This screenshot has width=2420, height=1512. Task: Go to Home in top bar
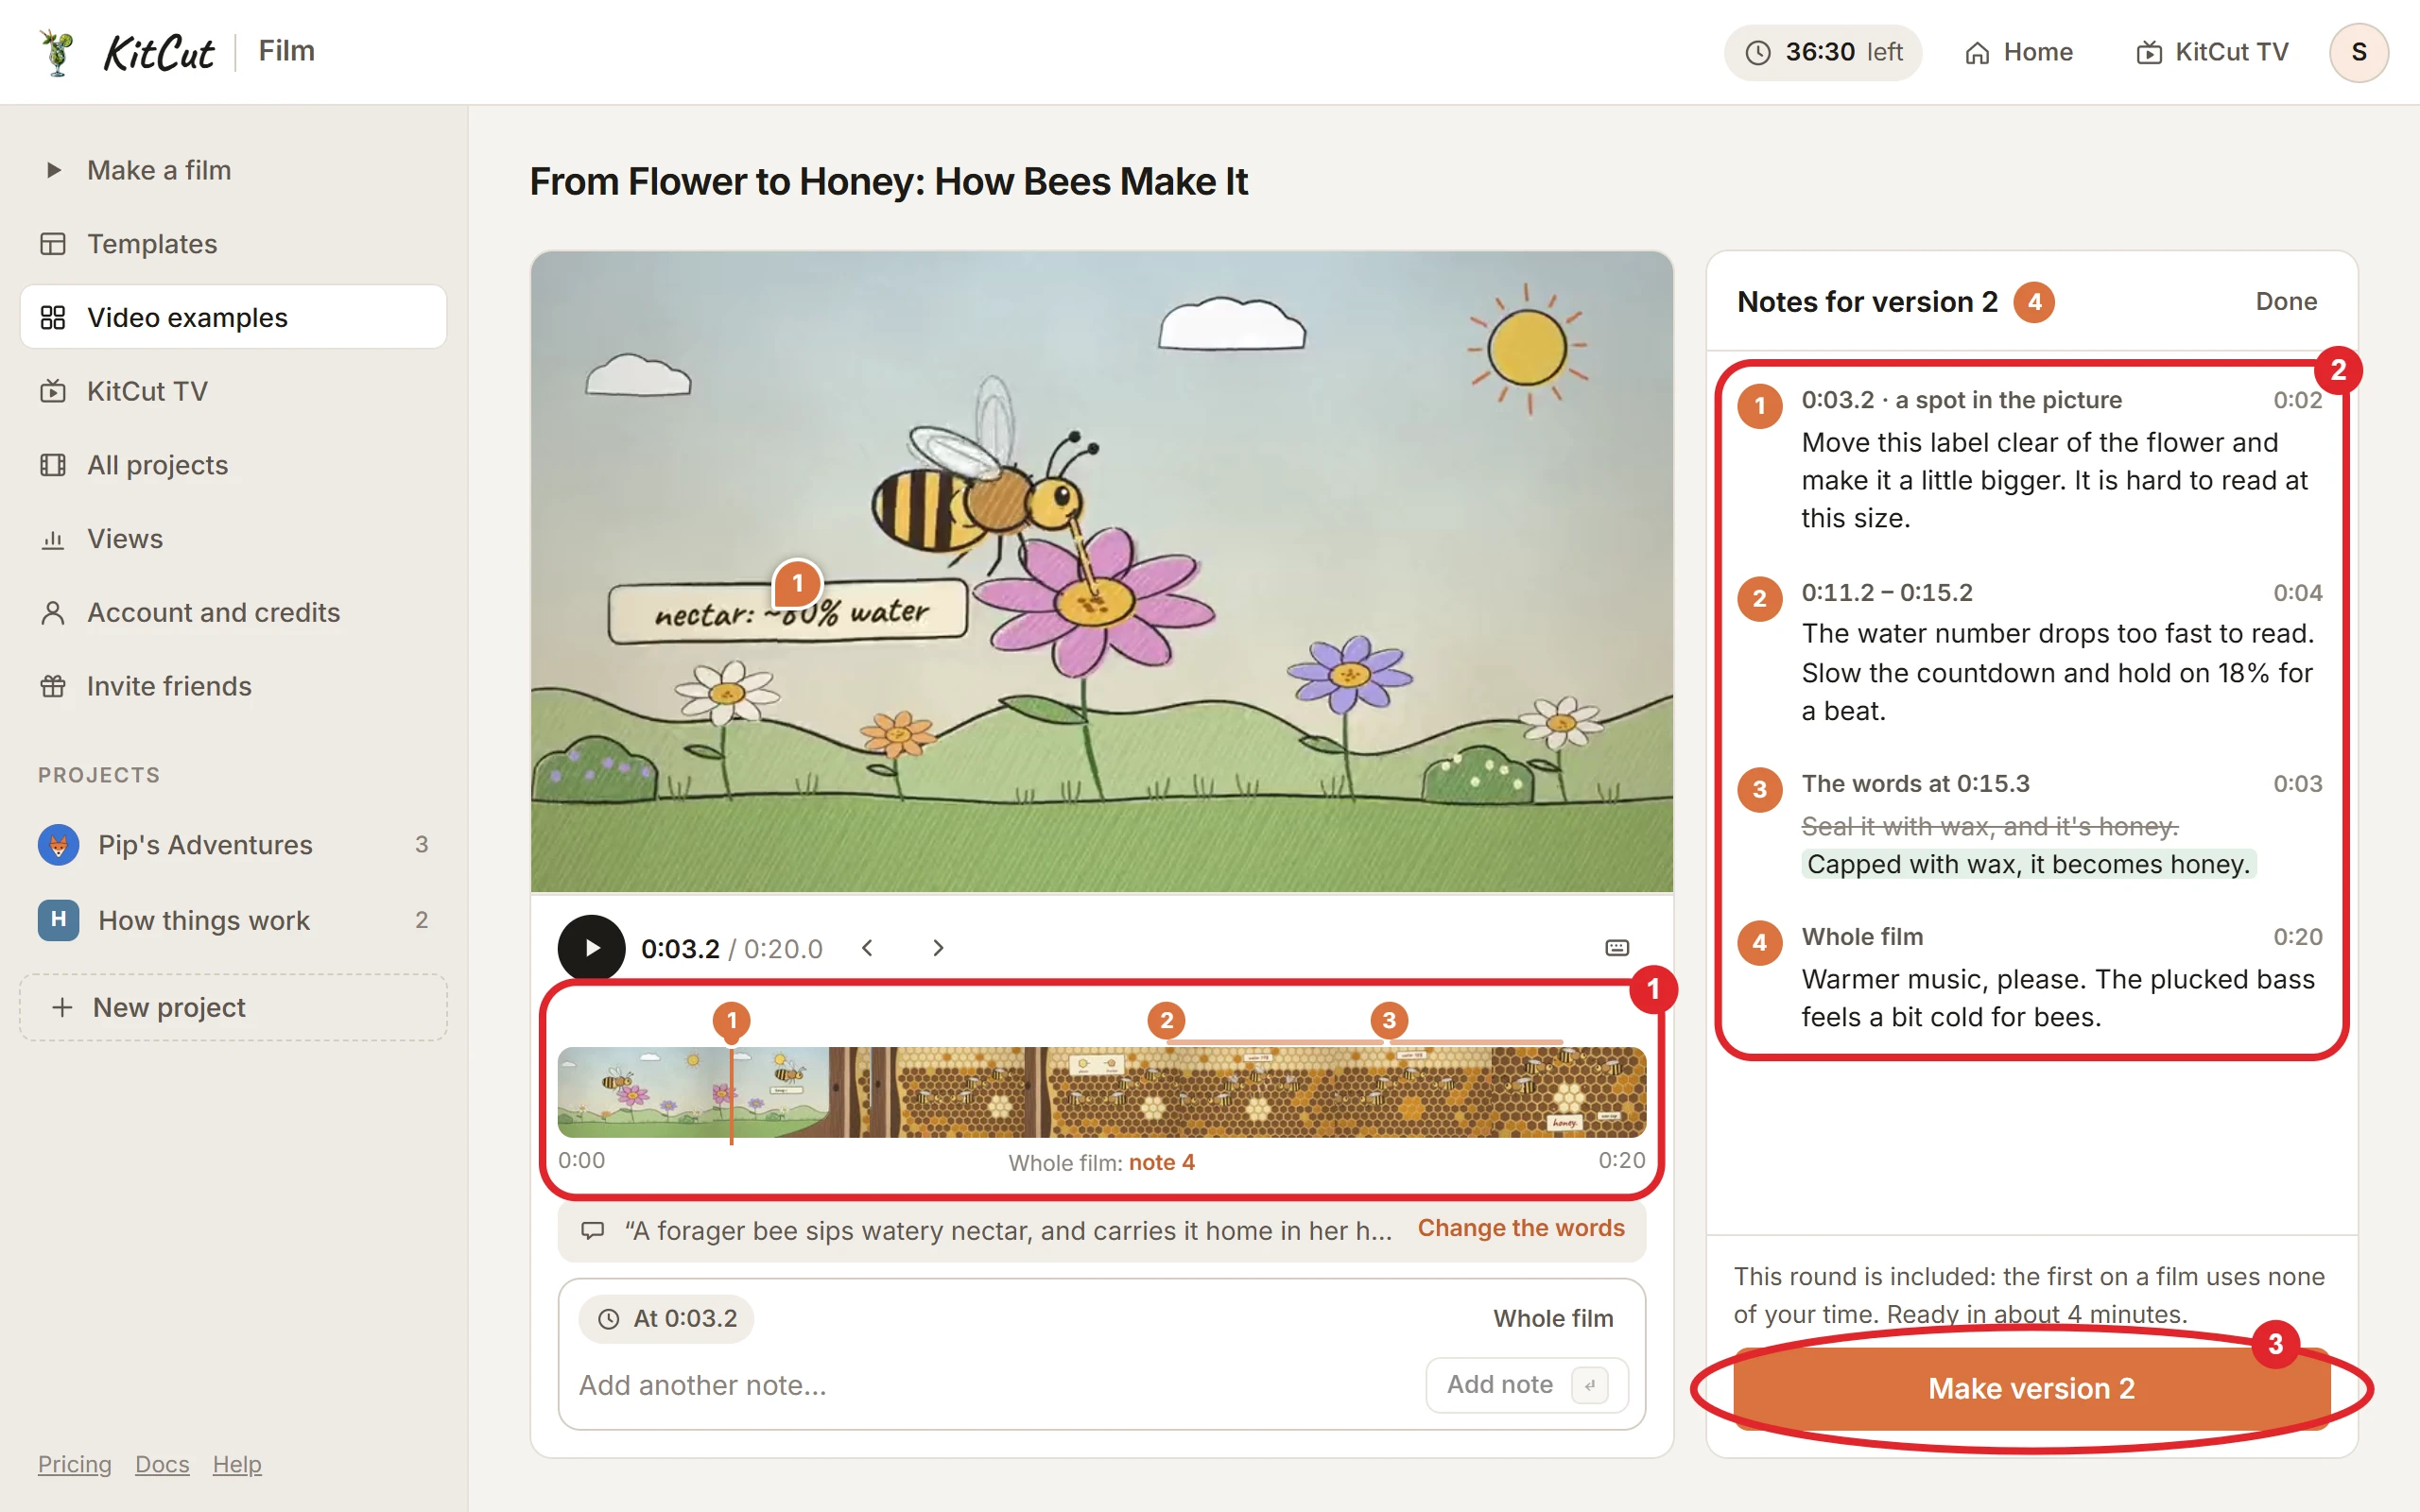pos(2018,52)
